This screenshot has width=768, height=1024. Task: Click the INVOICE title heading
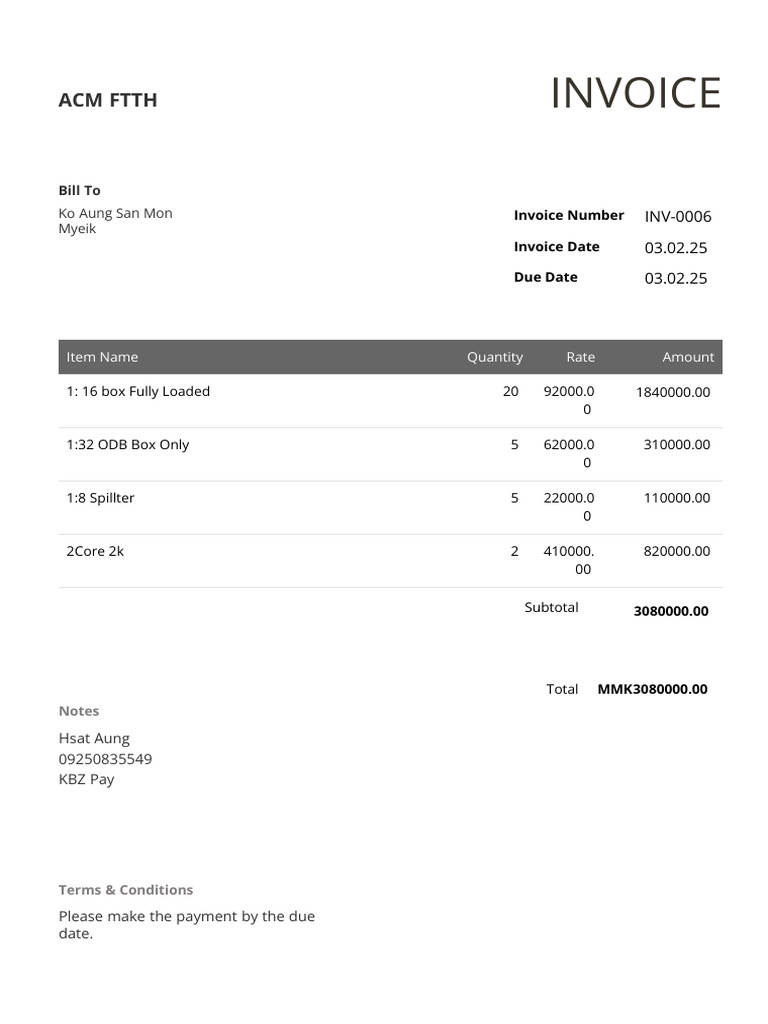point(635,93)
